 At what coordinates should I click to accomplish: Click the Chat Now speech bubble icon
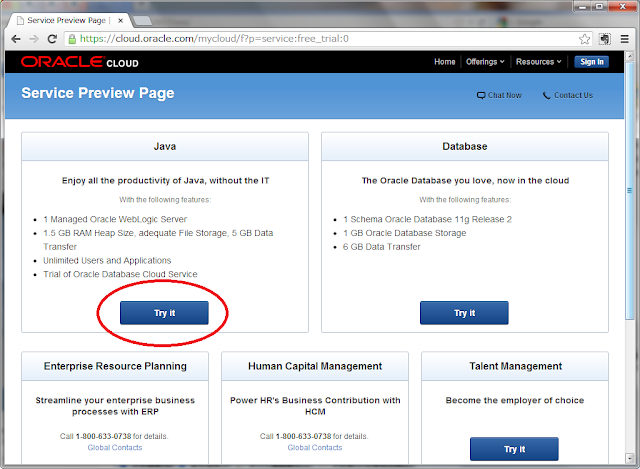pyautogui.click(x=481, y=96)
